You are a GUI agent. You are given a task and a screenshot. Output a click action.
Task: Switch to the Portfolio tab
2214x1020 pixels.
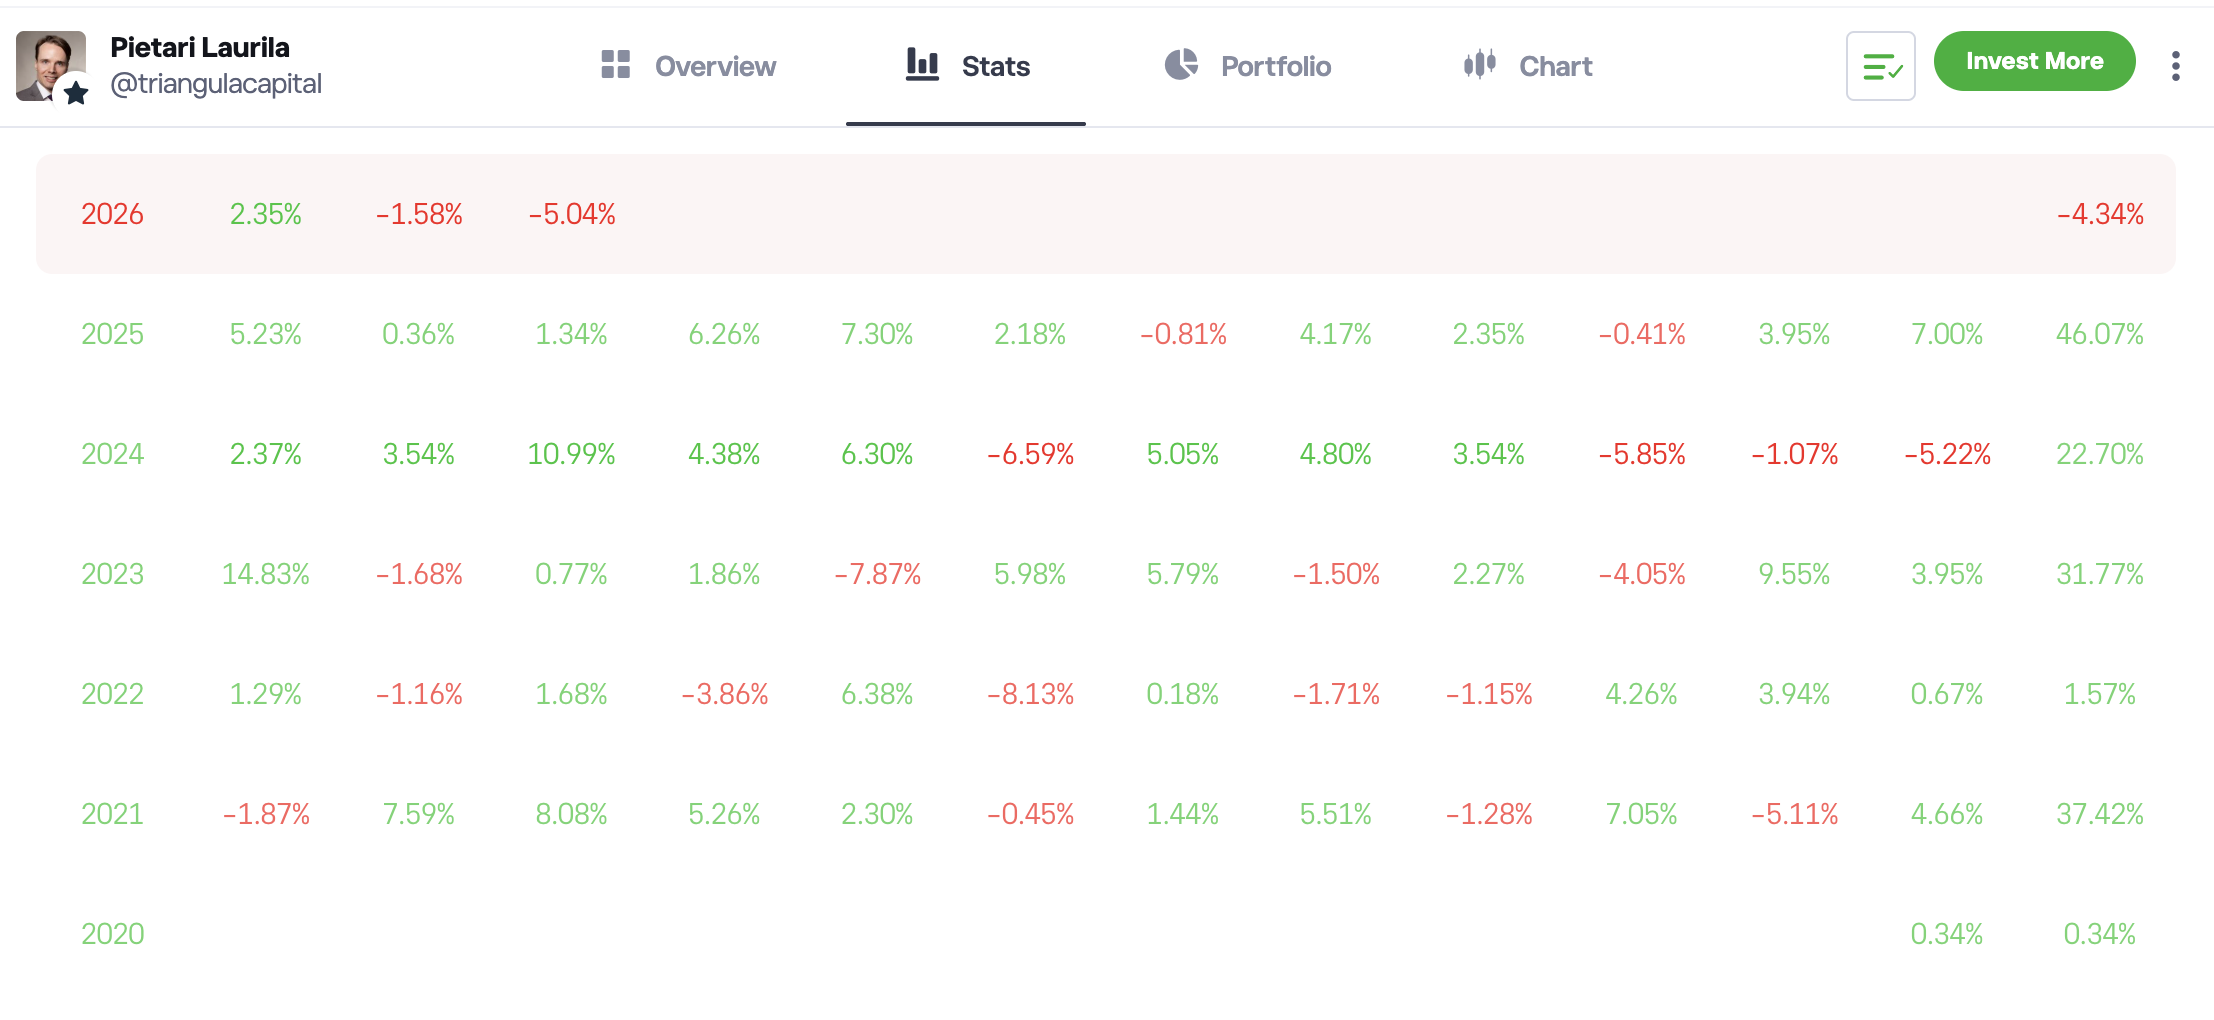(1275, 66)
